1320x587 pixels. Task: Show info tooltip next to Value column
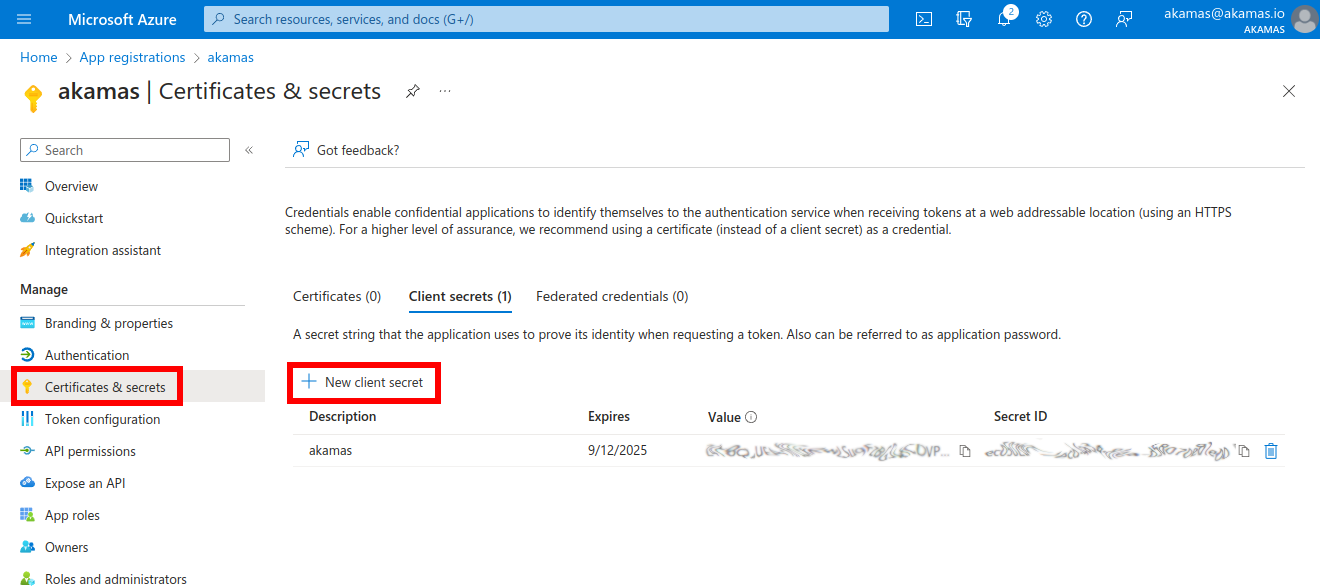point(751,417)
